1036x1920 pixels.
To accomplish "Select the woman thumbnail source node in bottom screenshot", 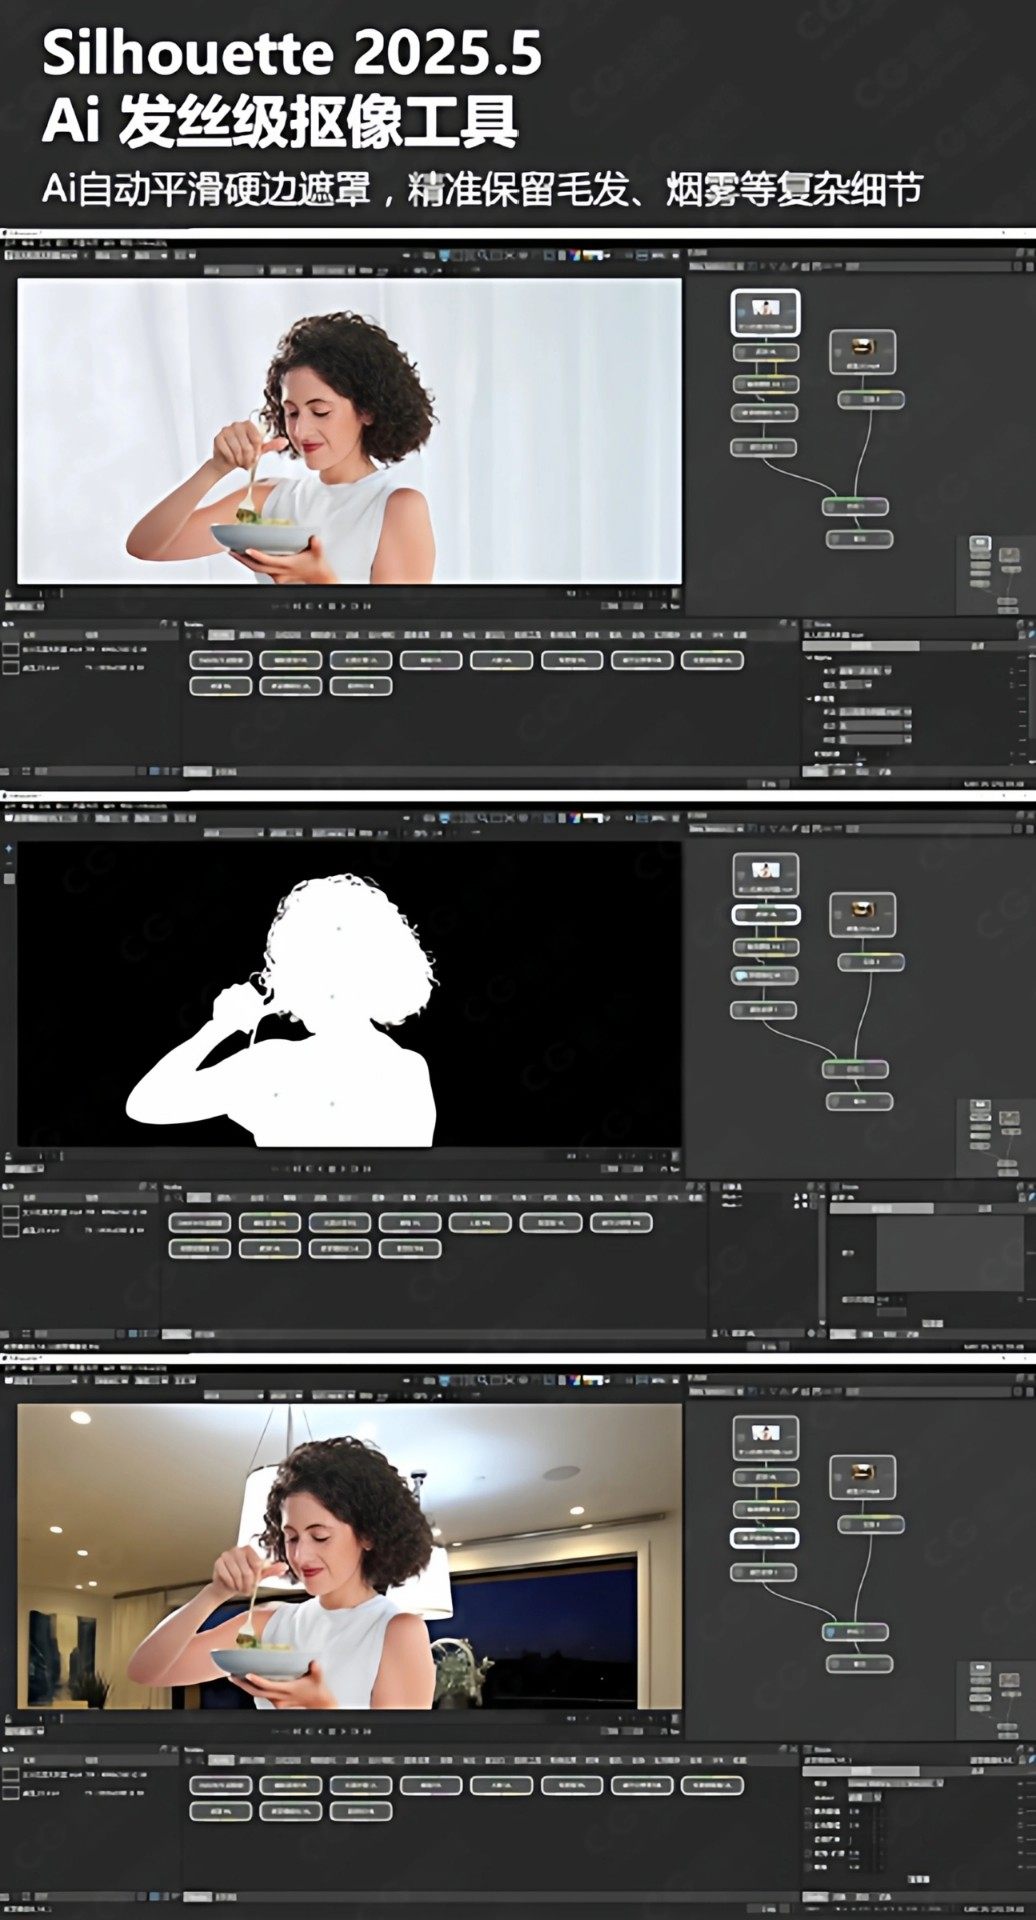I will (766, 1438).
